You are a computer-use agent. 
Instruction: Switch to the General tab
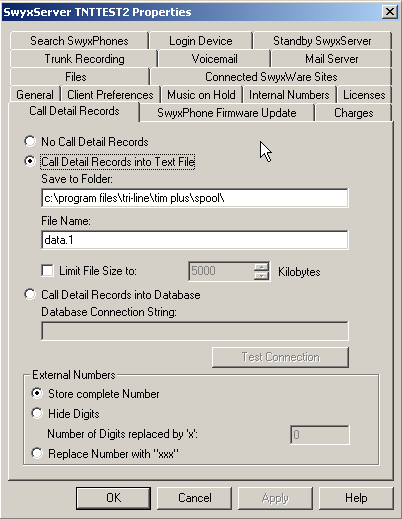35,95
